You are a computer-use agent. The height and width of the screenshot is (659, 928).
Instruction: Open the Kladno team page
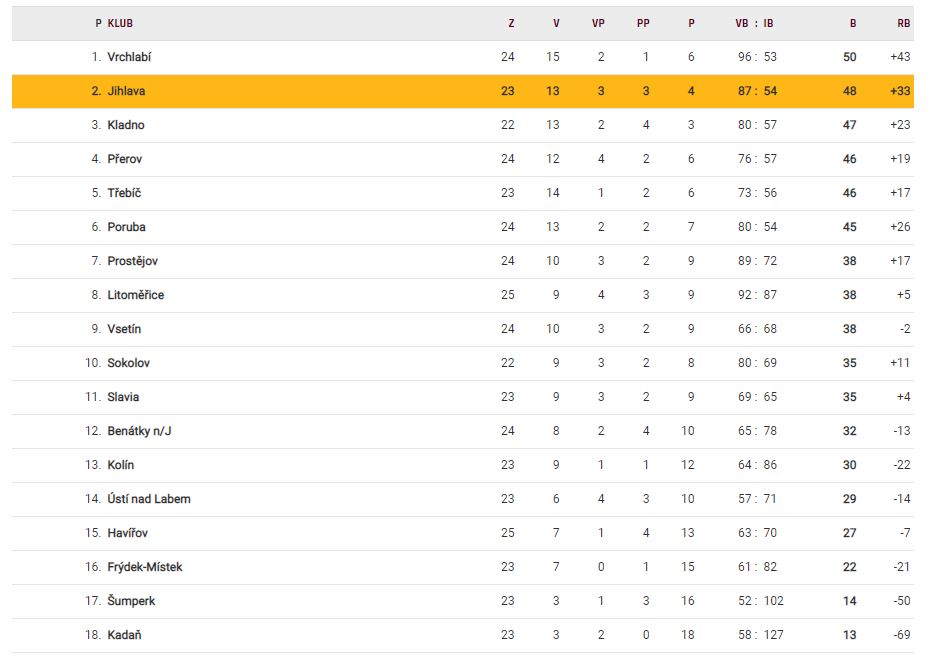point(125,125)
